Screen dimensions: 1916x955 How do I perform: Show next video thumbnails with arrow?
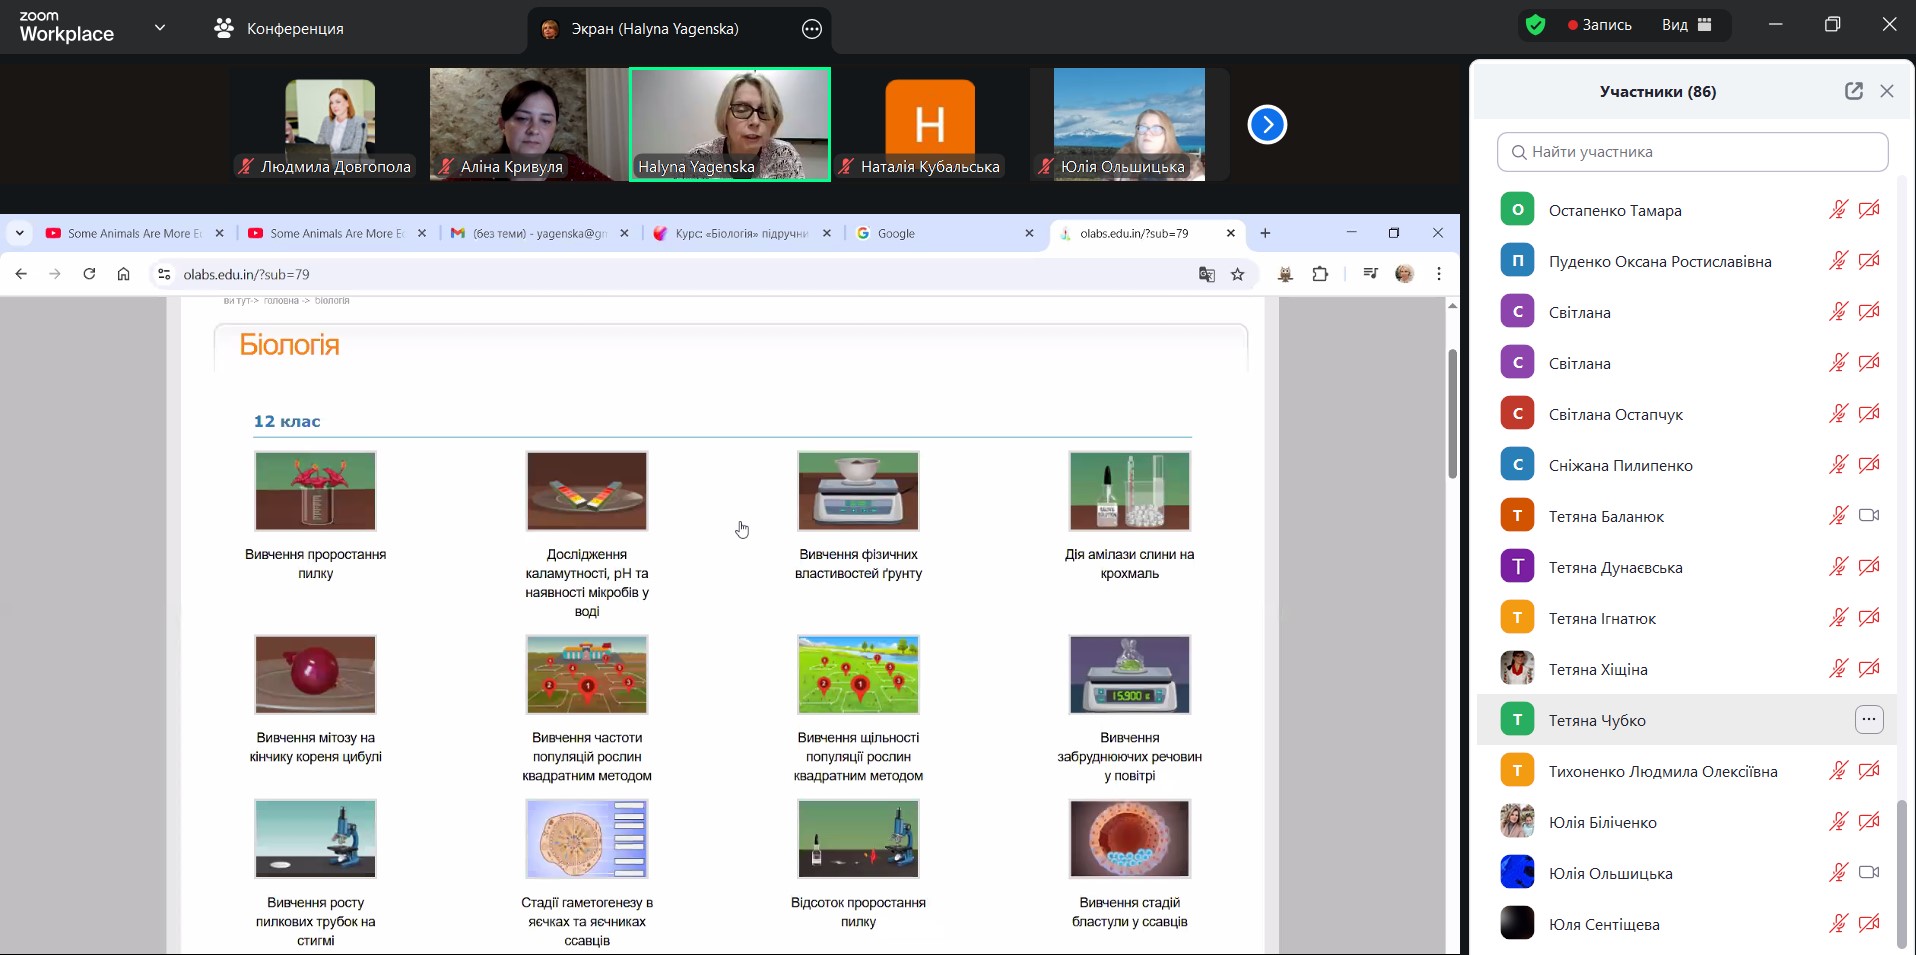tap(1267, 125)
